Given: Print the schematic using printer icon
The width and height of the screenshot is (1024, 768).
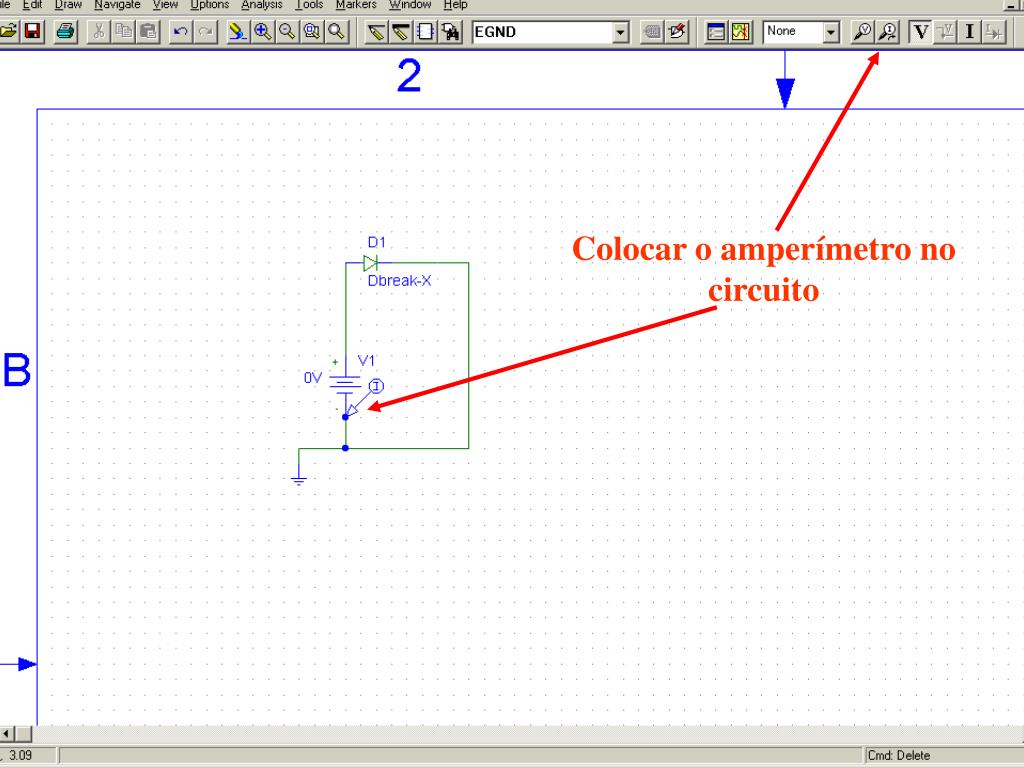Looking at the screenshot, I should (65, 31).
